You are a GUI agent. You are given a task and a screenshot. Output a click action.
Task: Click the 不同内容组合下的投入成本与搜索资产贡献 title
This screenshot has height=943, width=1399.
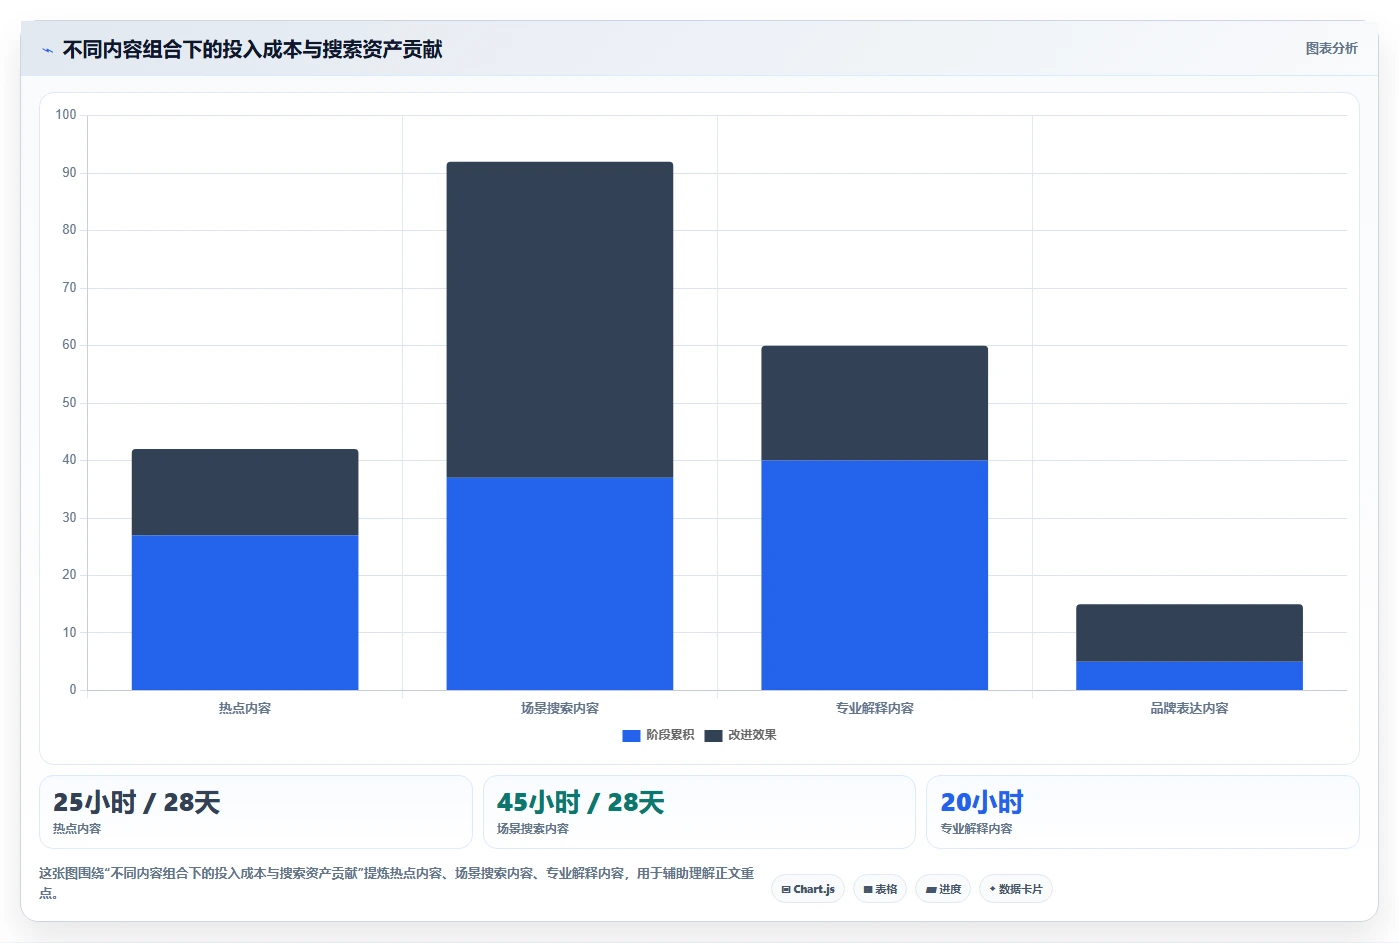click(x=252, y=49)
